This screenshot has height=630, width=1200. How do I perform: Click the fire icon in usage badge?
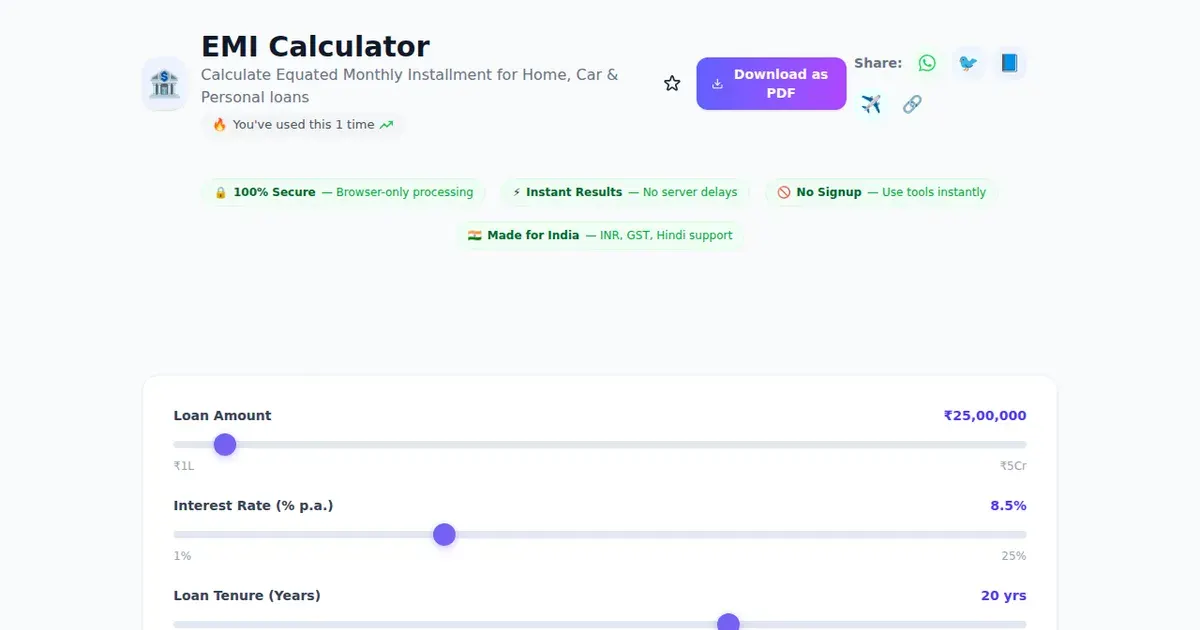[x=220, y=125]
